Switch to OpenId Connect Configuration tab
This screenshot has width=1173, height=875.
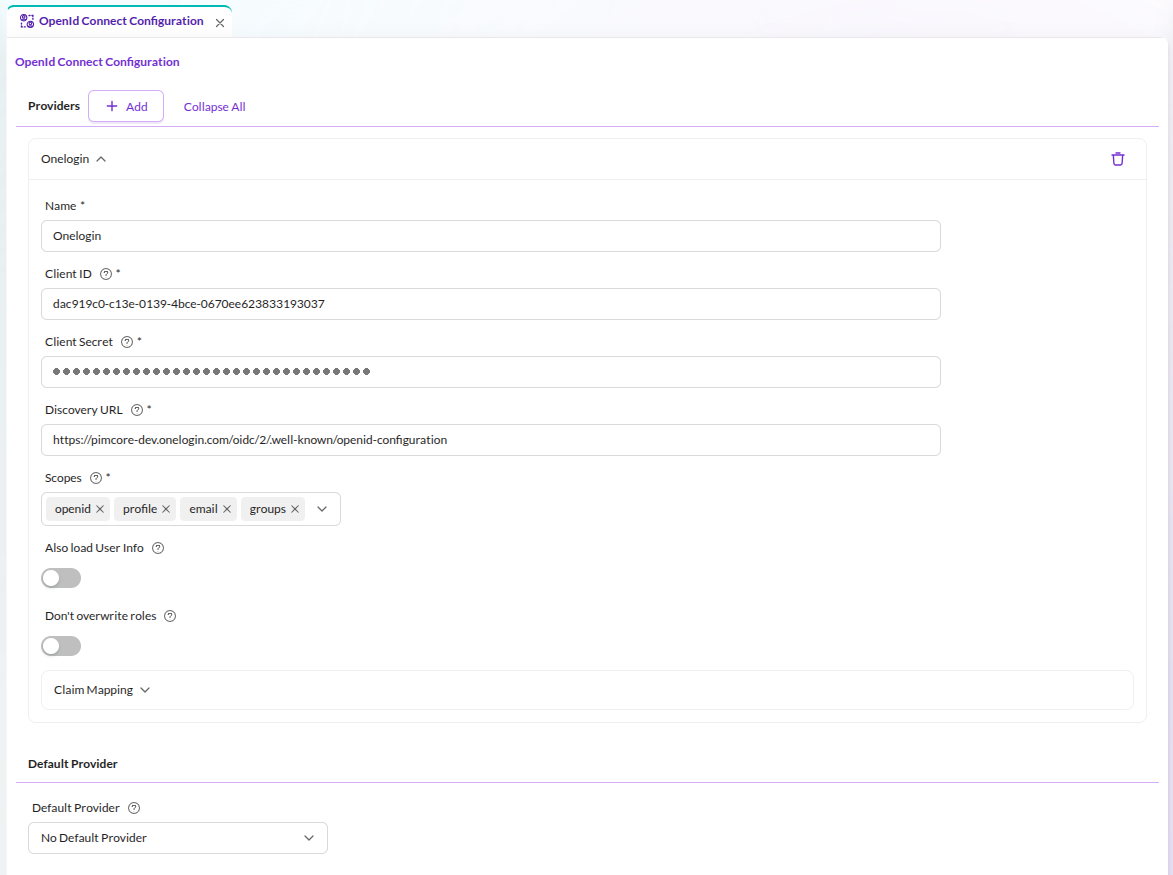click(x=120, y=21)
